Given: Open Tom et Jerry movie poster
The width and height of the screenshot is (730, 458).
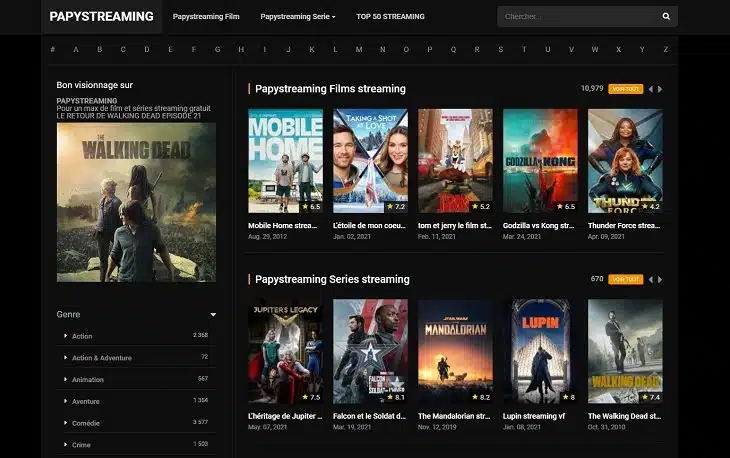Looking at the screenshot, I should (x=455, y=161).
